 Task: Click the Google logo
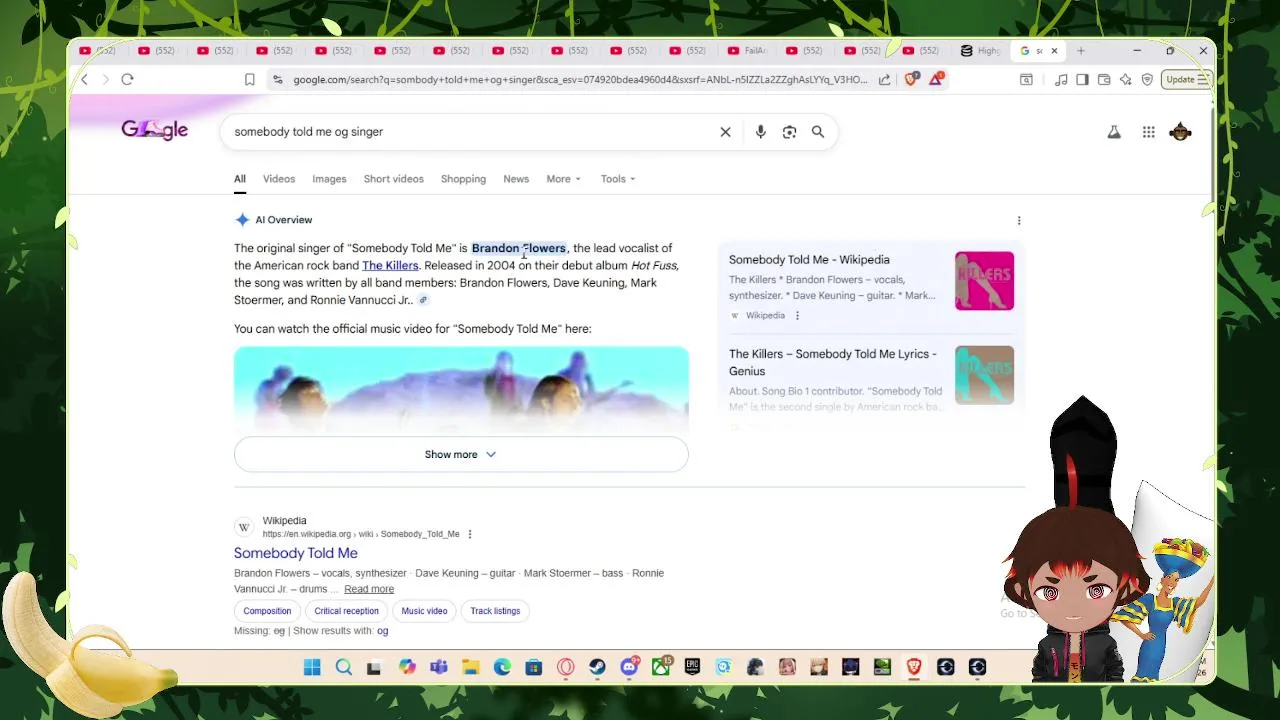click(154, 130)
